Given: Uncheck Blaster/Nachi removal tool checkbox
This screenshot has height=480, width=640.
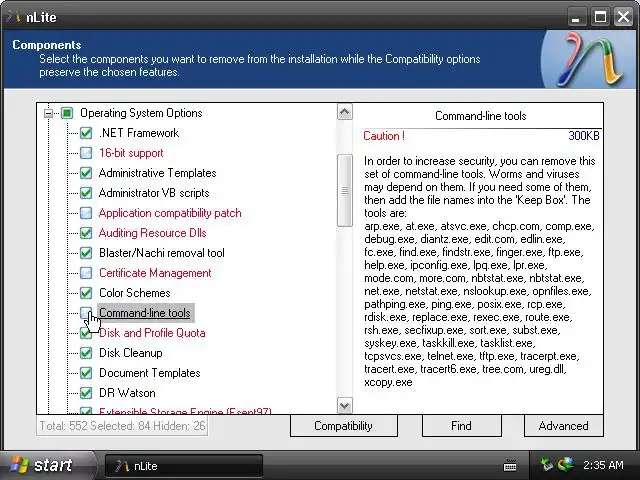Looking at the screenshot, I should [x=86, y=253].
